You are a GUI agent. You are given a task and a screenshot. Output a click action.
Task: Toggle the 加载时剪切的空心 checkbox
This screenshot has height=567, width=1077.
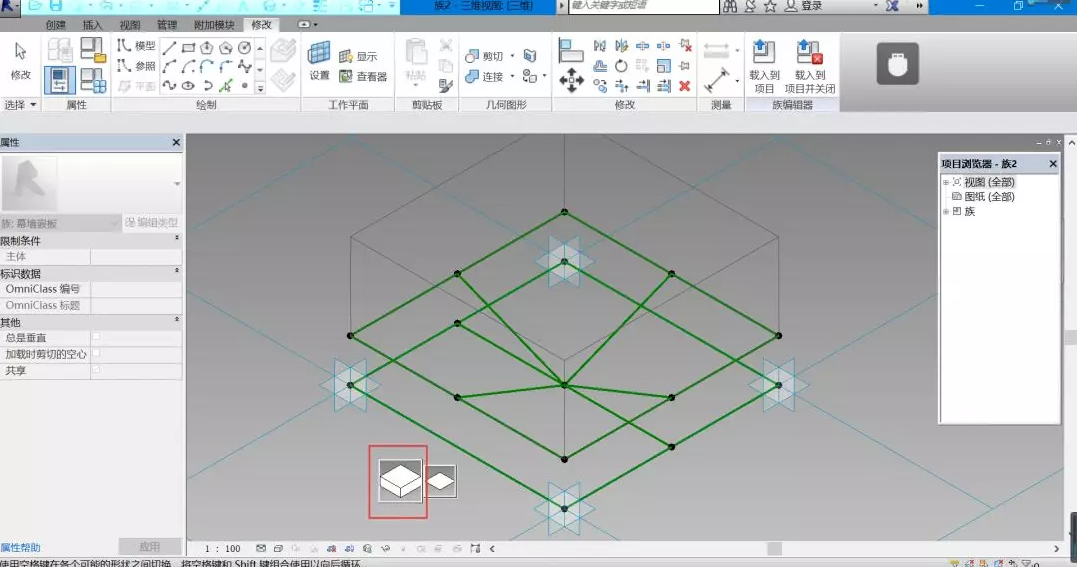pos(96,354)
